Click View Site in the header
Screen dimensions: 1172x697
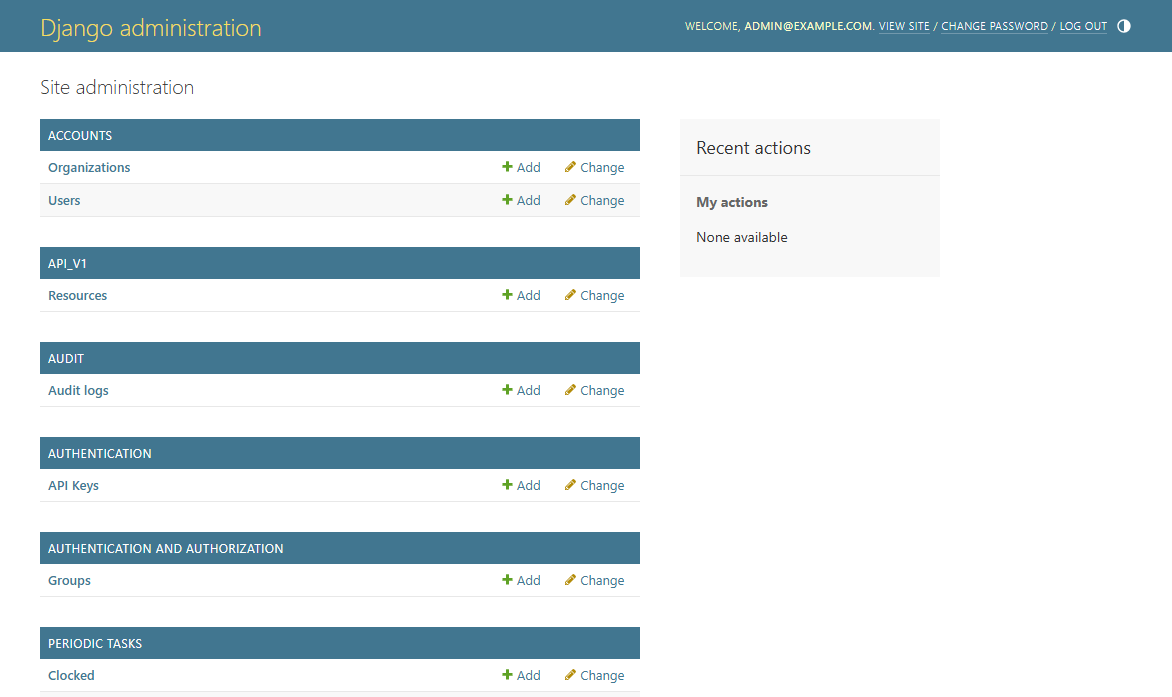coord(904,27)
